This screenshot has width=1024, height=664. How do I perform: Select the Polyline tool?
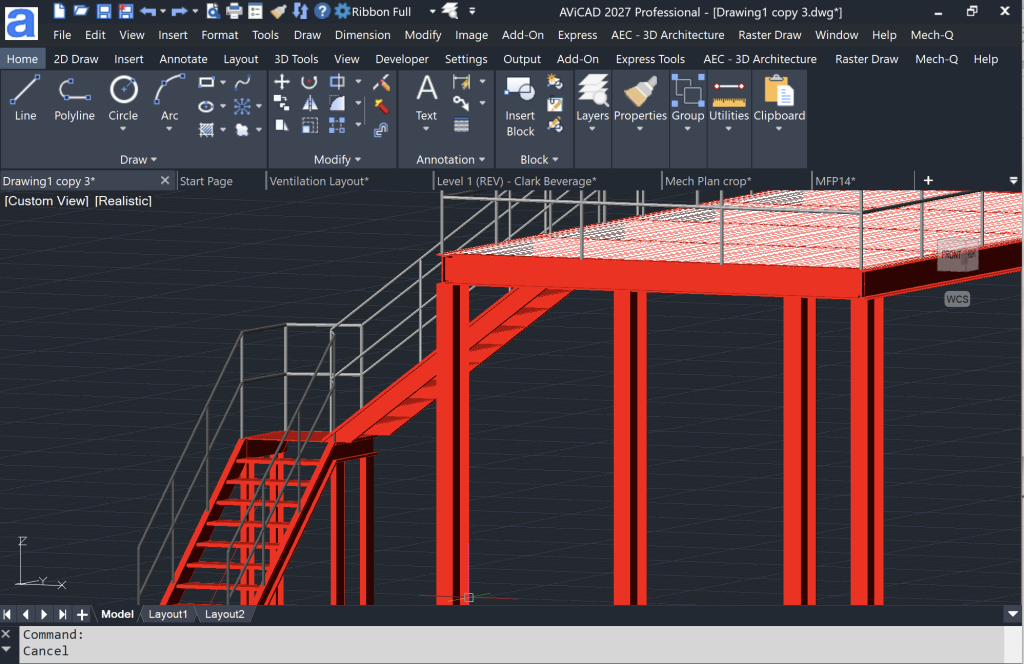click(74, 98)
